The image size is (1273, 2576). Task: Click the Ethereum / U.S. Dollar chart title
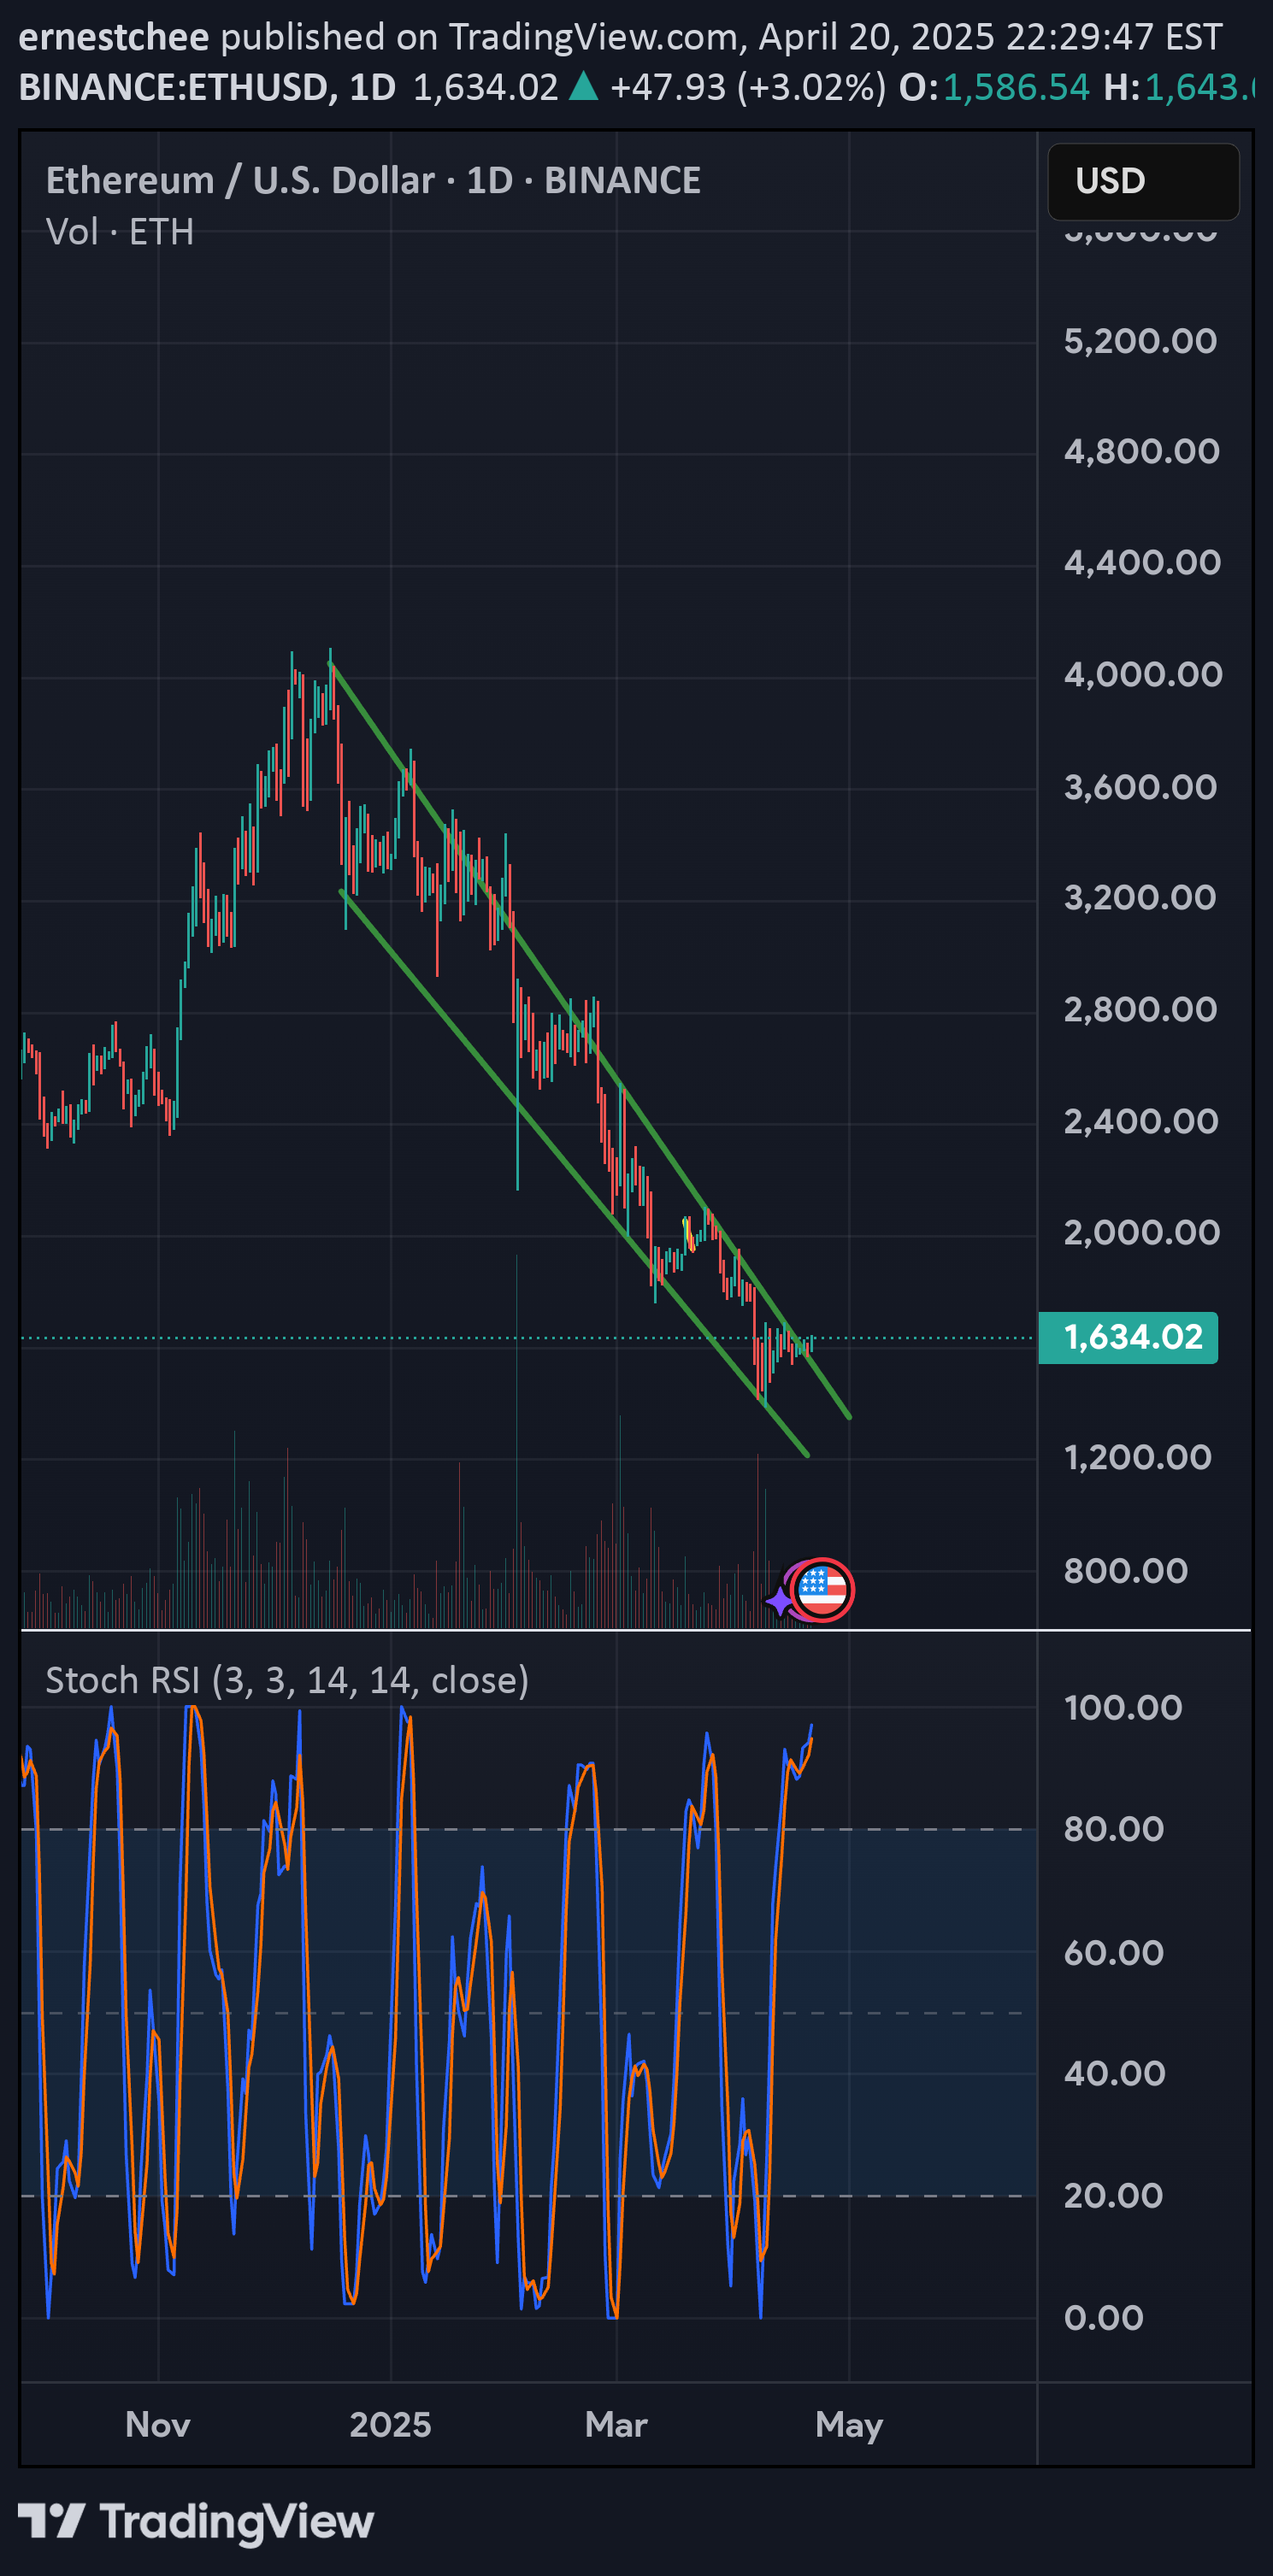373,181
